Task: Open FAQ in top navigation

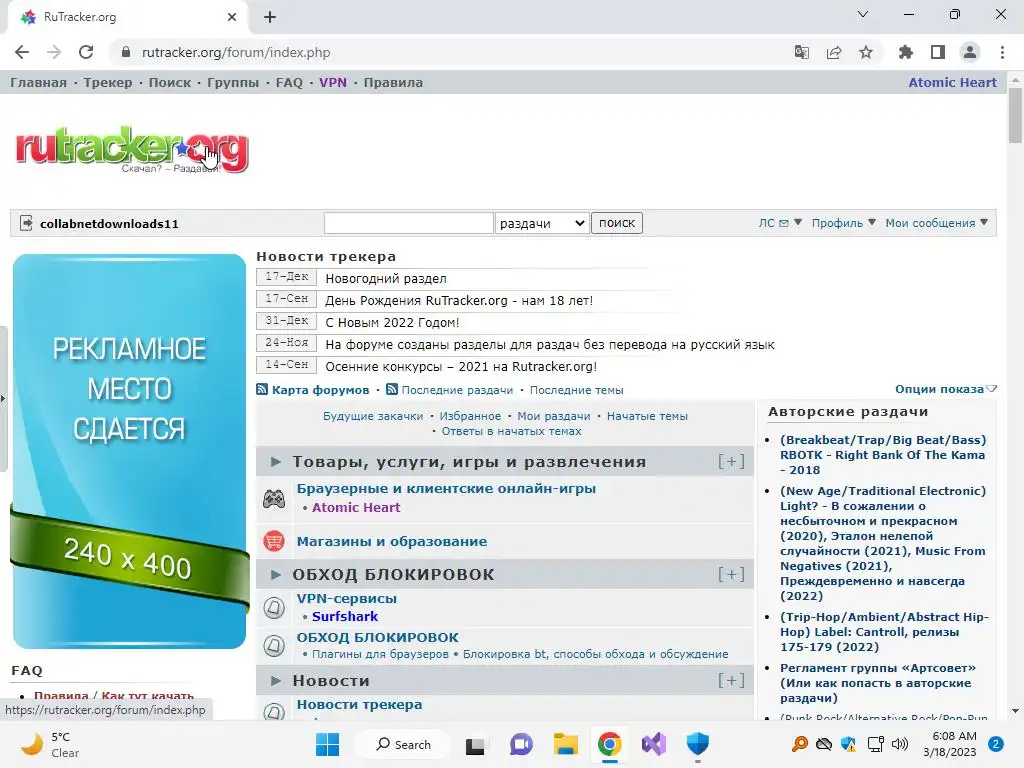Action: (289, 83)
